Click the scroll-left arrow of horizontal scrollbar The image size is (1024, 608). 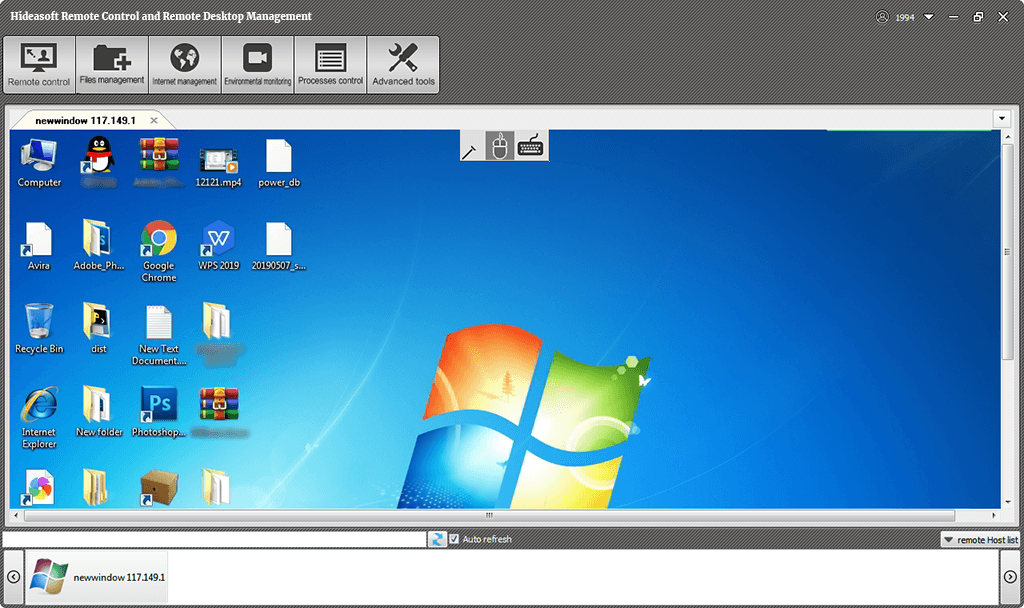(x=16, y=515)
